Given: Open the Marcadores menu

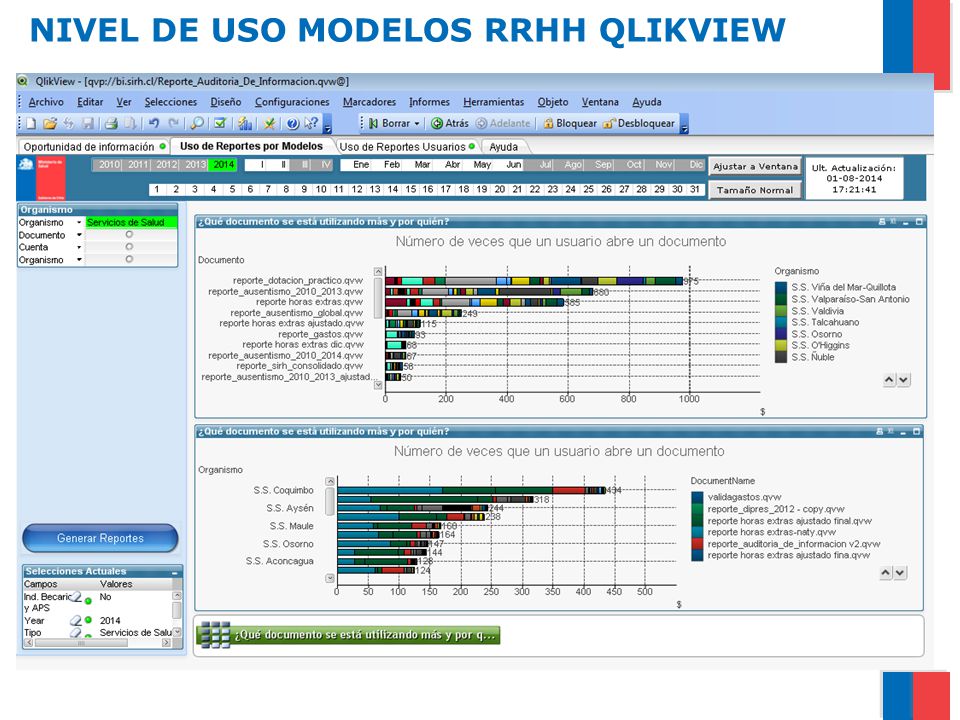Looking at the screenshot, I should pyautogui.click(x=369, y=102).
